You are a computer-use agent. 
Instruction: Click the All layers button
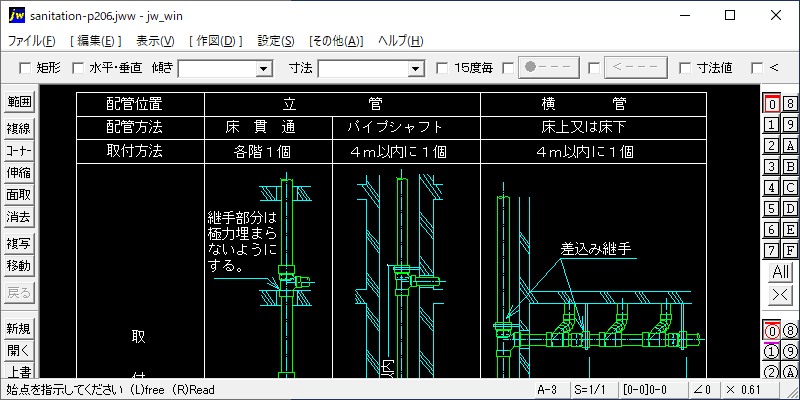(781, 272)
